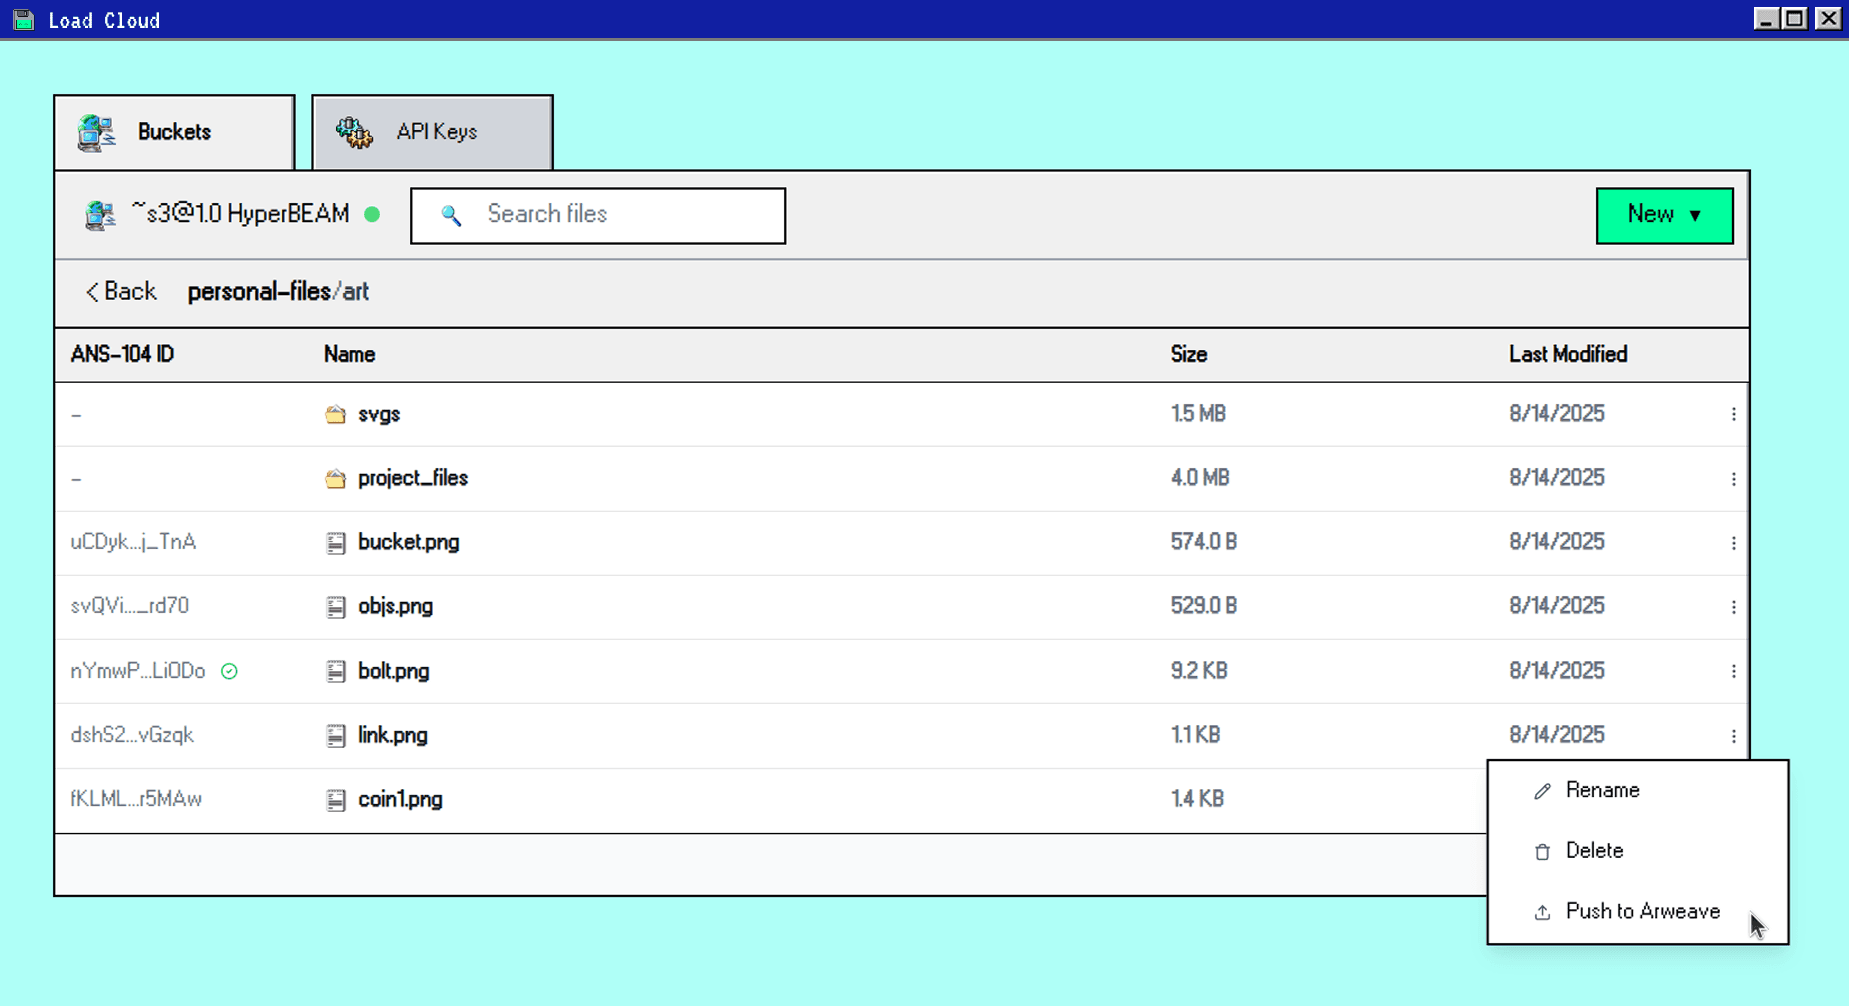Viewport: 1849px width, 1006px height.
Task: Open the link.png row three-dot menu
Action: [x=1733, y=736]
